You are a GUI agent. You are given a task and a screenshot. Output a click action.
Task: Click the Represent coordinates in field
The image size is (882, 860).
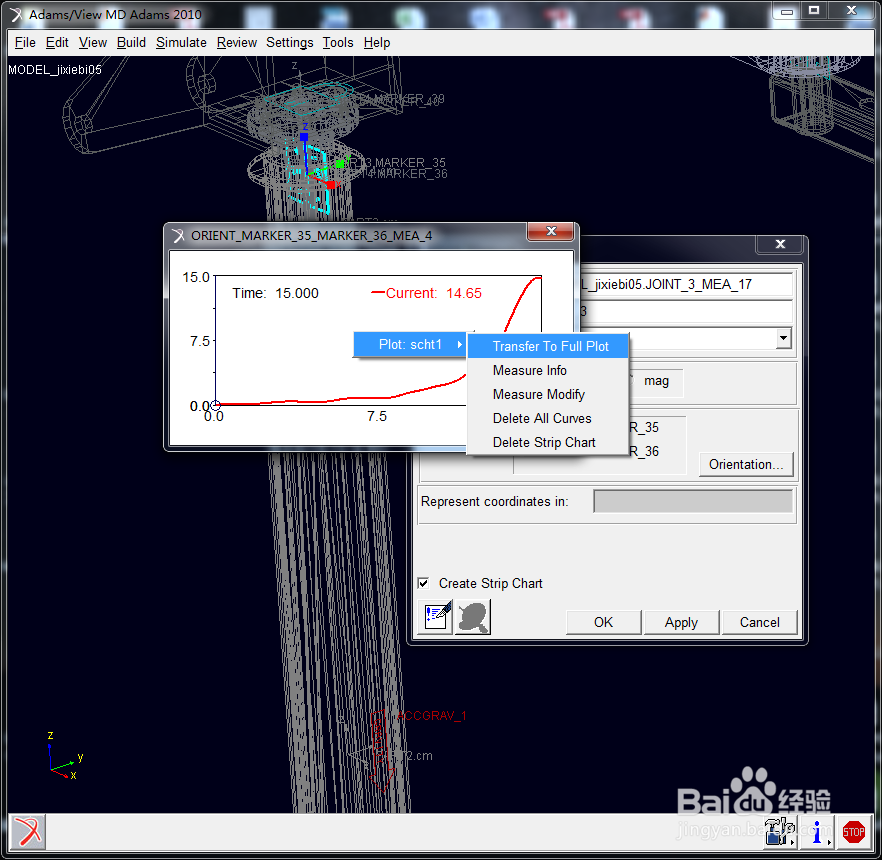pyautogui.click(x=693, y=501)
